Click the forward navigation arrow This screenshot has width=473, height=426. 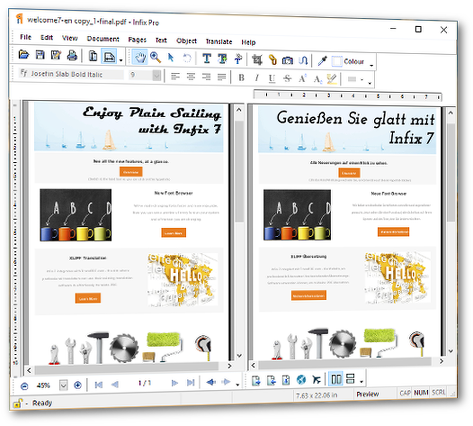226,382
